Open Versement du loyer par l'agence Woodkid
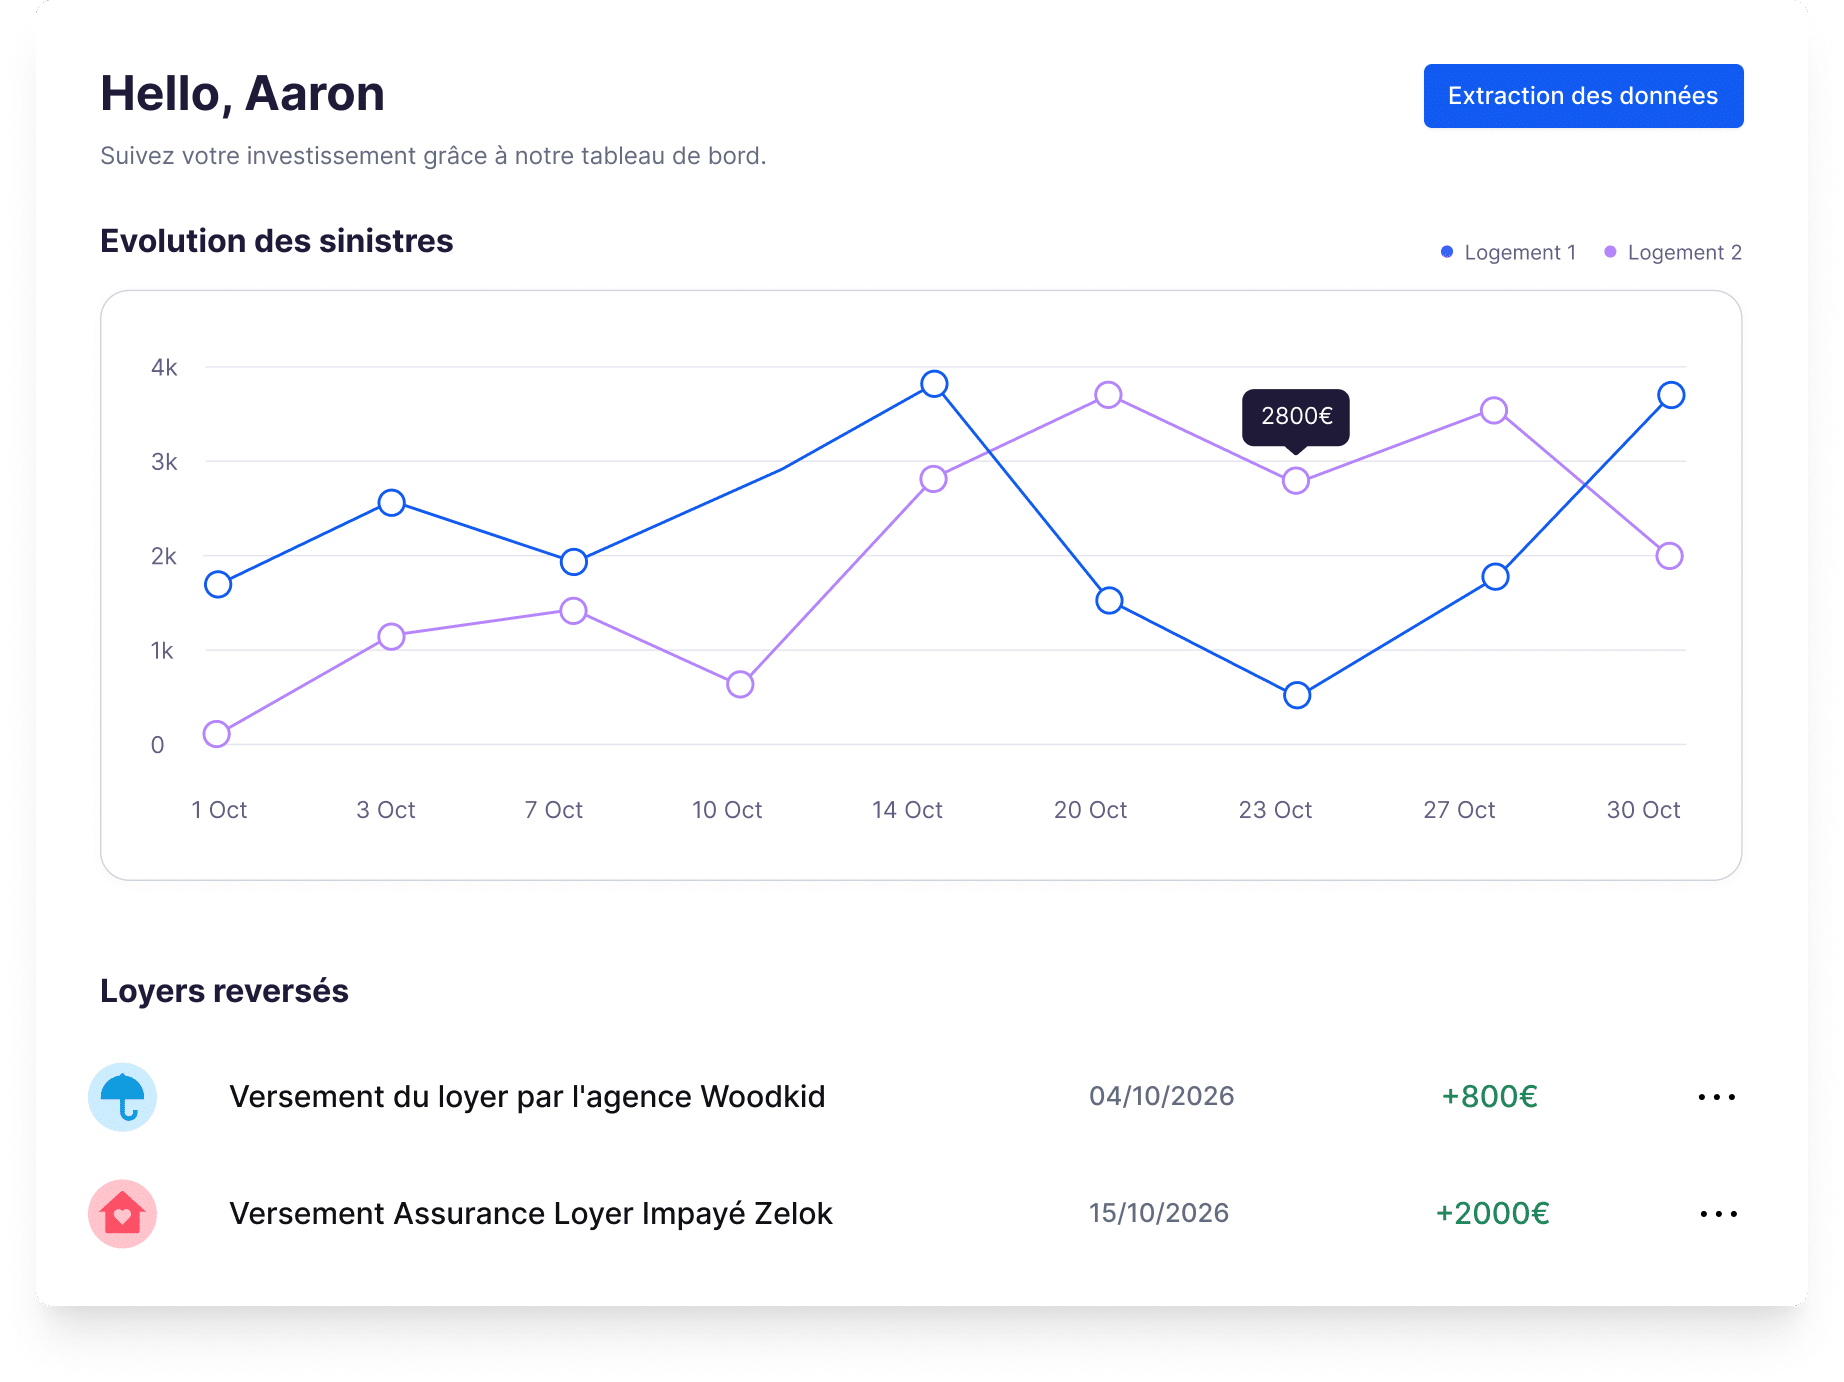 coord(527,1097)
